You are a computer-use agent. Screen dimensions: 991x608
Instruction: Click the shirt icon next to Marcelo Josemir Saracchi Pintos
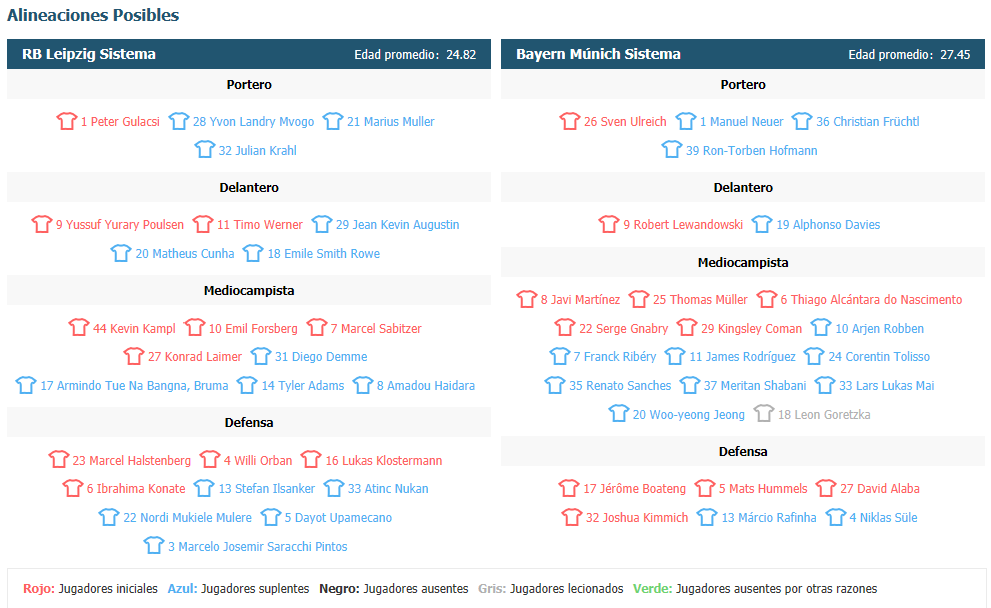tap(154, 545)
